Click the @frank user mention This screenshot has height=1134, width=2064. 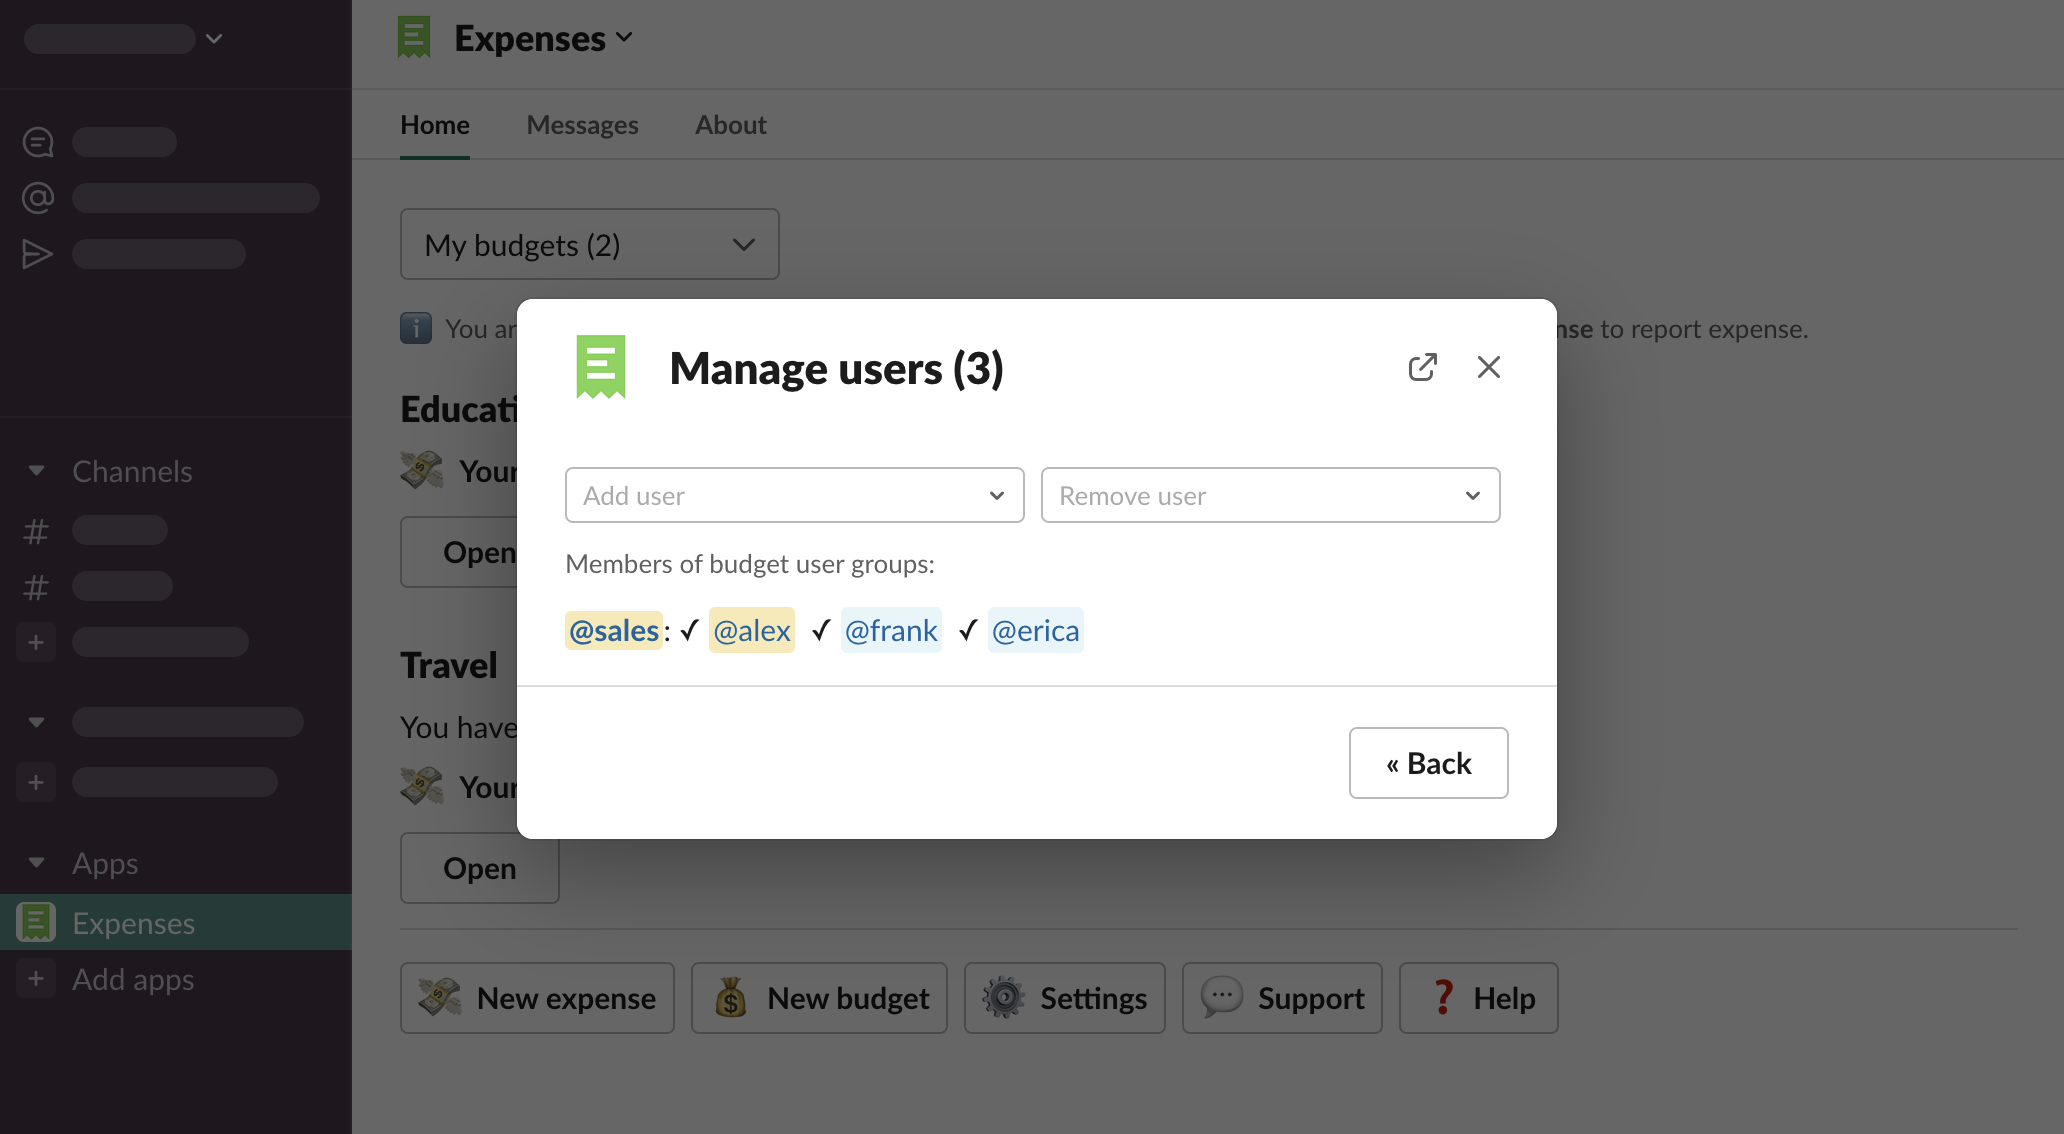click(890, 630)
